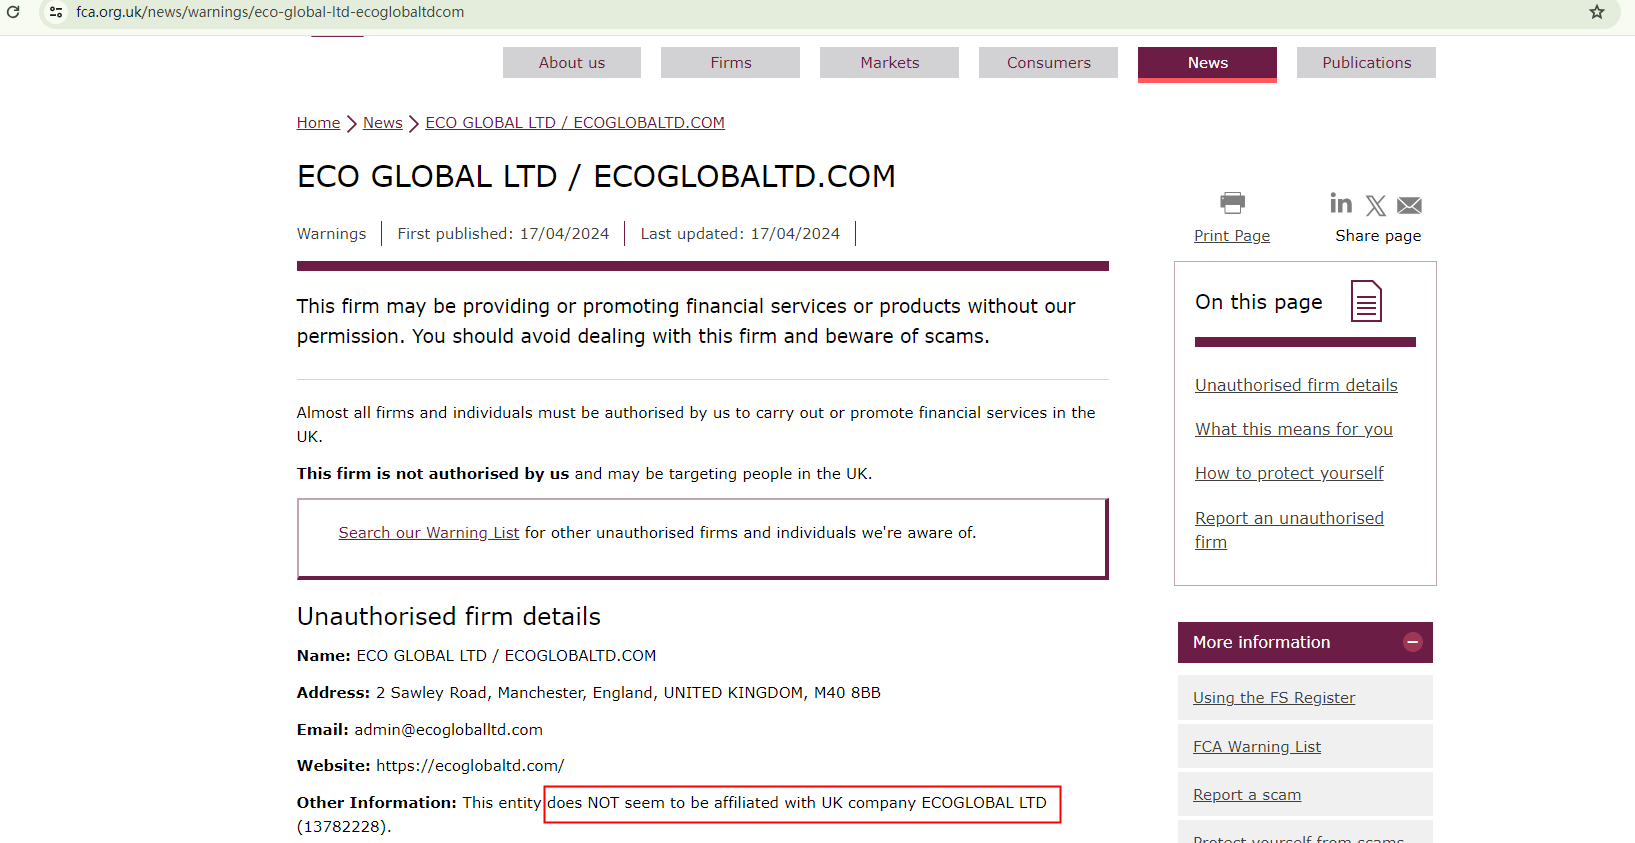Open site information icon in address bar
Image resolution: width=1635 pixels, height=843 pixels.
(56, 12)
